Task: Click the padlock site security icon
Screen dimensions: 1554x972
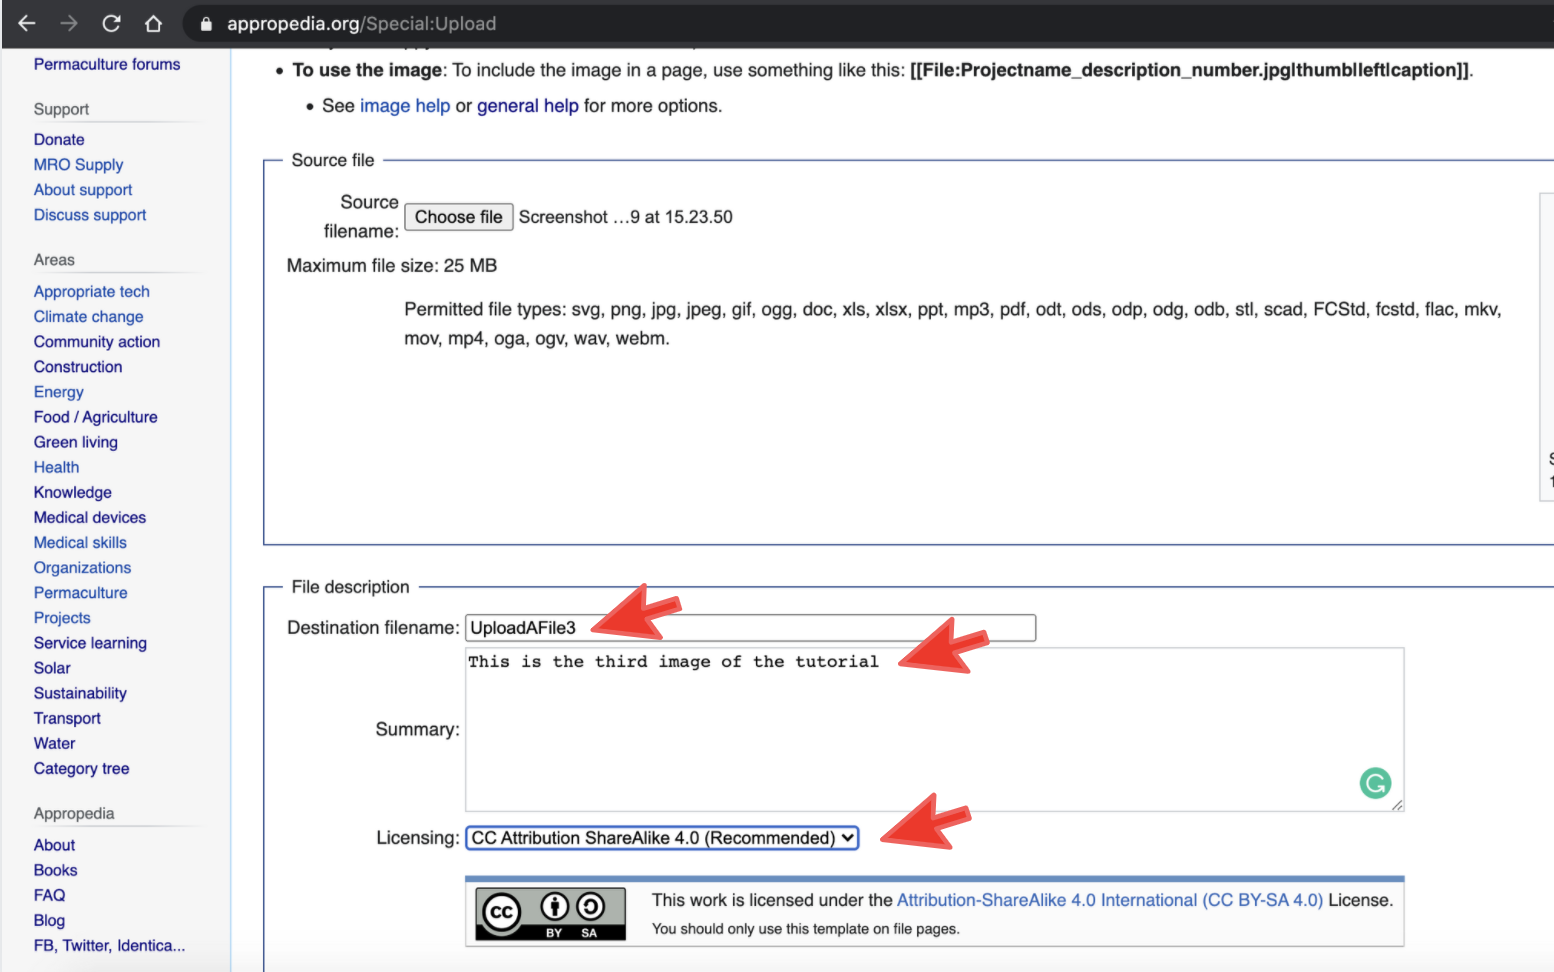Action: (206, 24)
